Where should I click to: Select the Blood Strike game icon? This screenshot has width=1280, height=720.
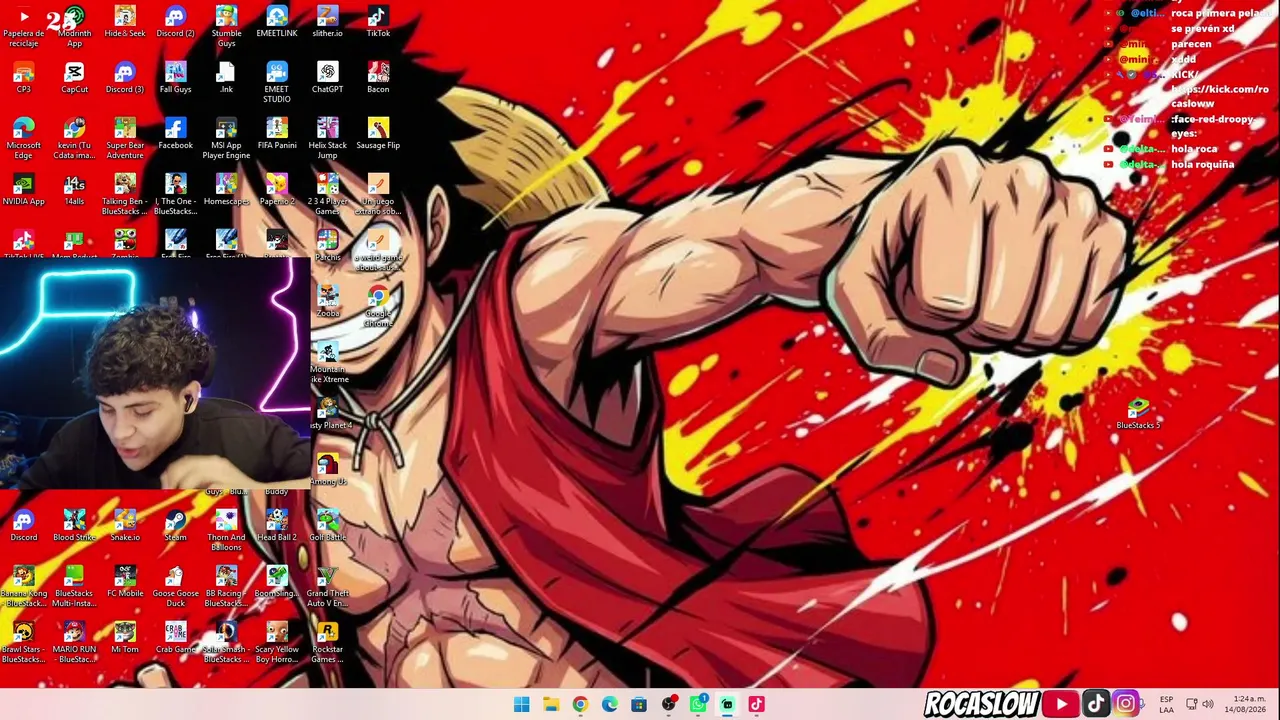(x=74, y=526)
